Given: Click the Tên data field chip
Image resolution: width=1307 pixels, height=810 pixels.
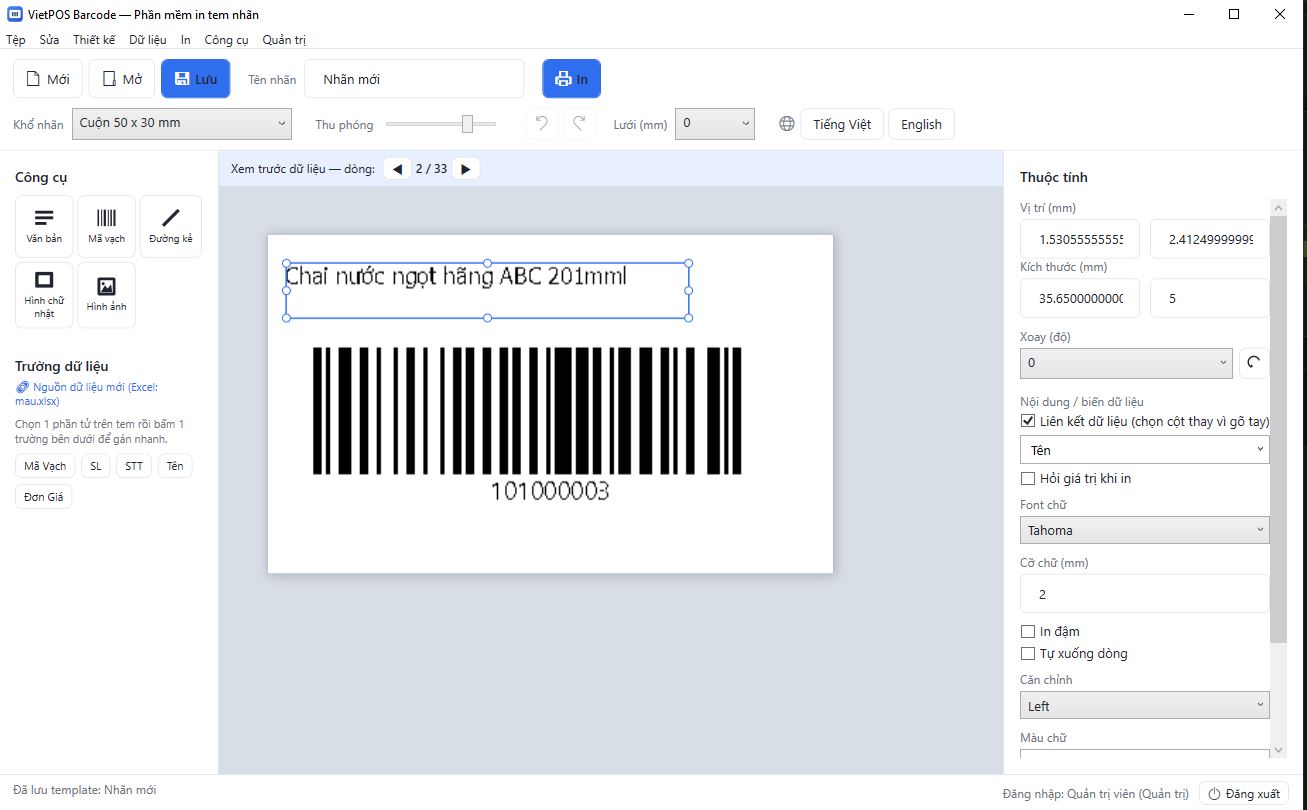Looking at the screenshot, I should (175, 466).
